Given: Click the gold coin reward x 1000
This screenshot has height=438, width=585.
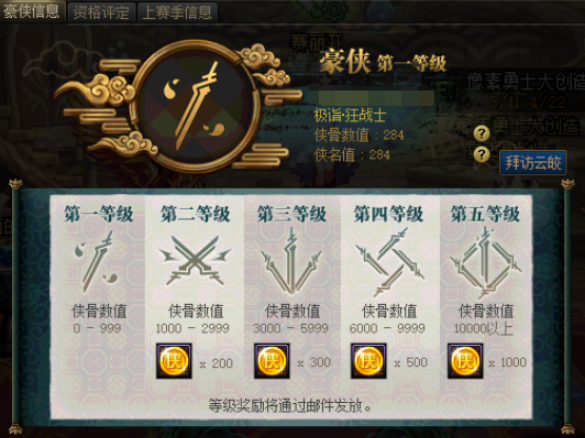Looking at the screenshot, I should (x=465, y=361).
